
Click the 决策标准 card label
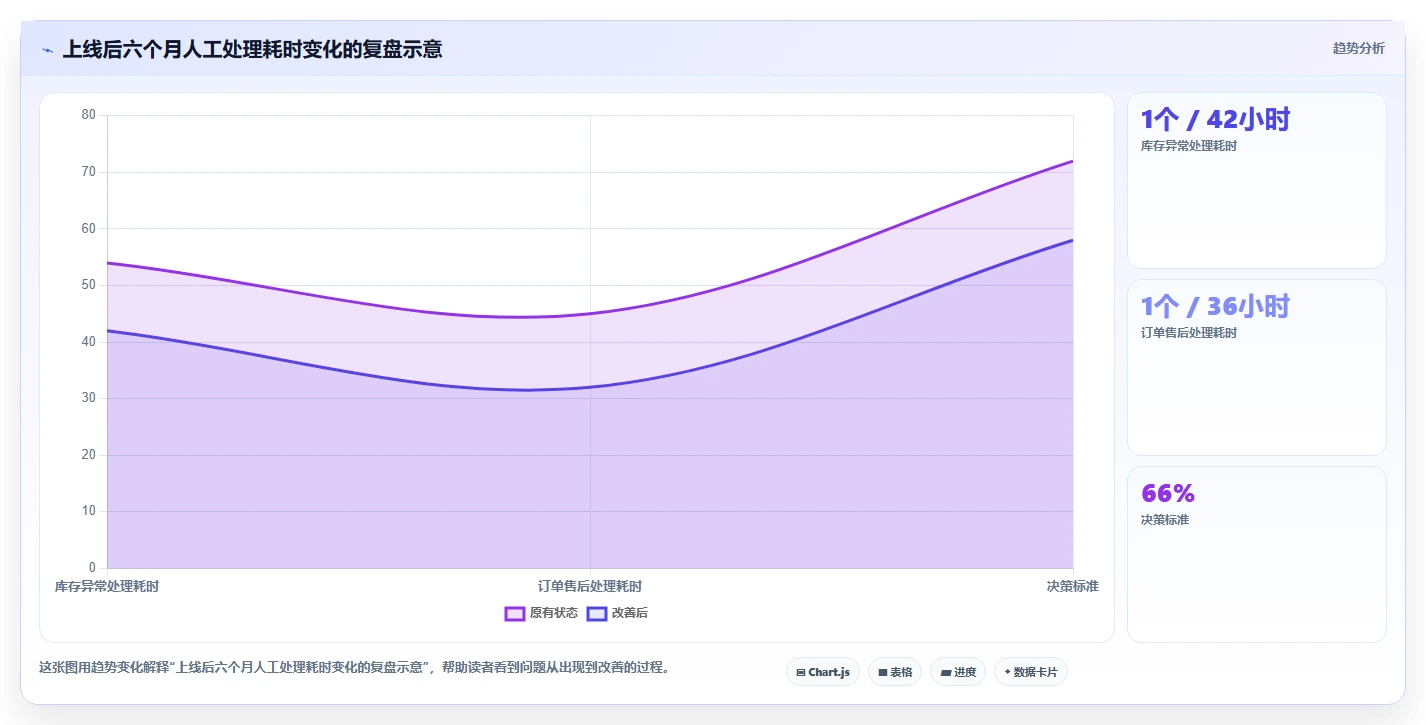(x=1165, y=520)
